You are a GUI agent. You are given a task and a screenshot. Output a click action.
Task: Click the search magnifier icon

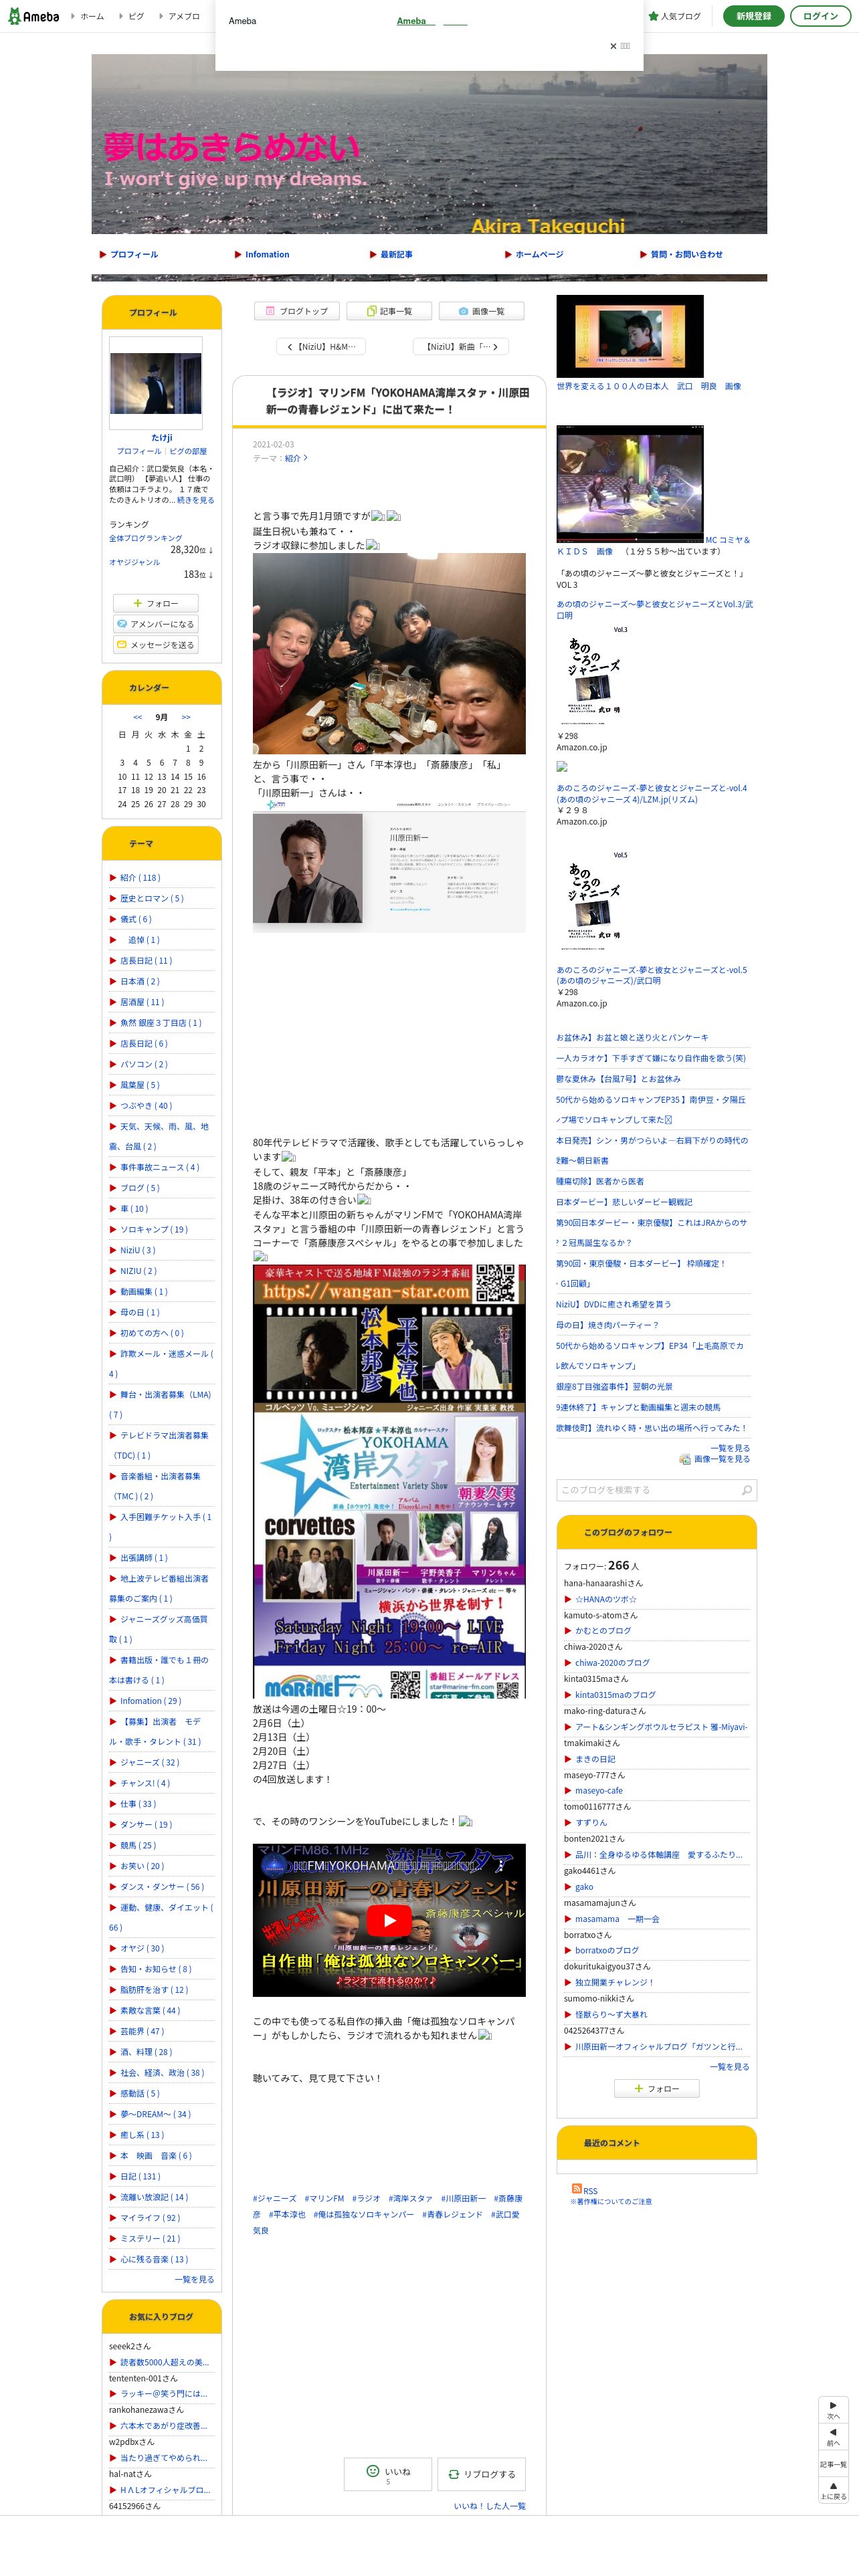tap(747, 1491)
